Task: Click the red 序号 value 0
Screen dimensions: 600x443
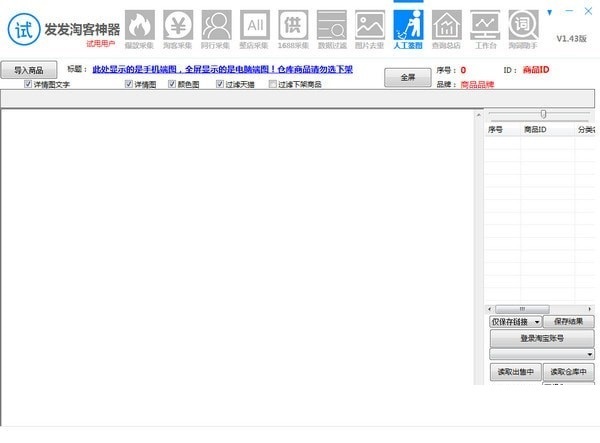Action: click(x=463, y=70)
